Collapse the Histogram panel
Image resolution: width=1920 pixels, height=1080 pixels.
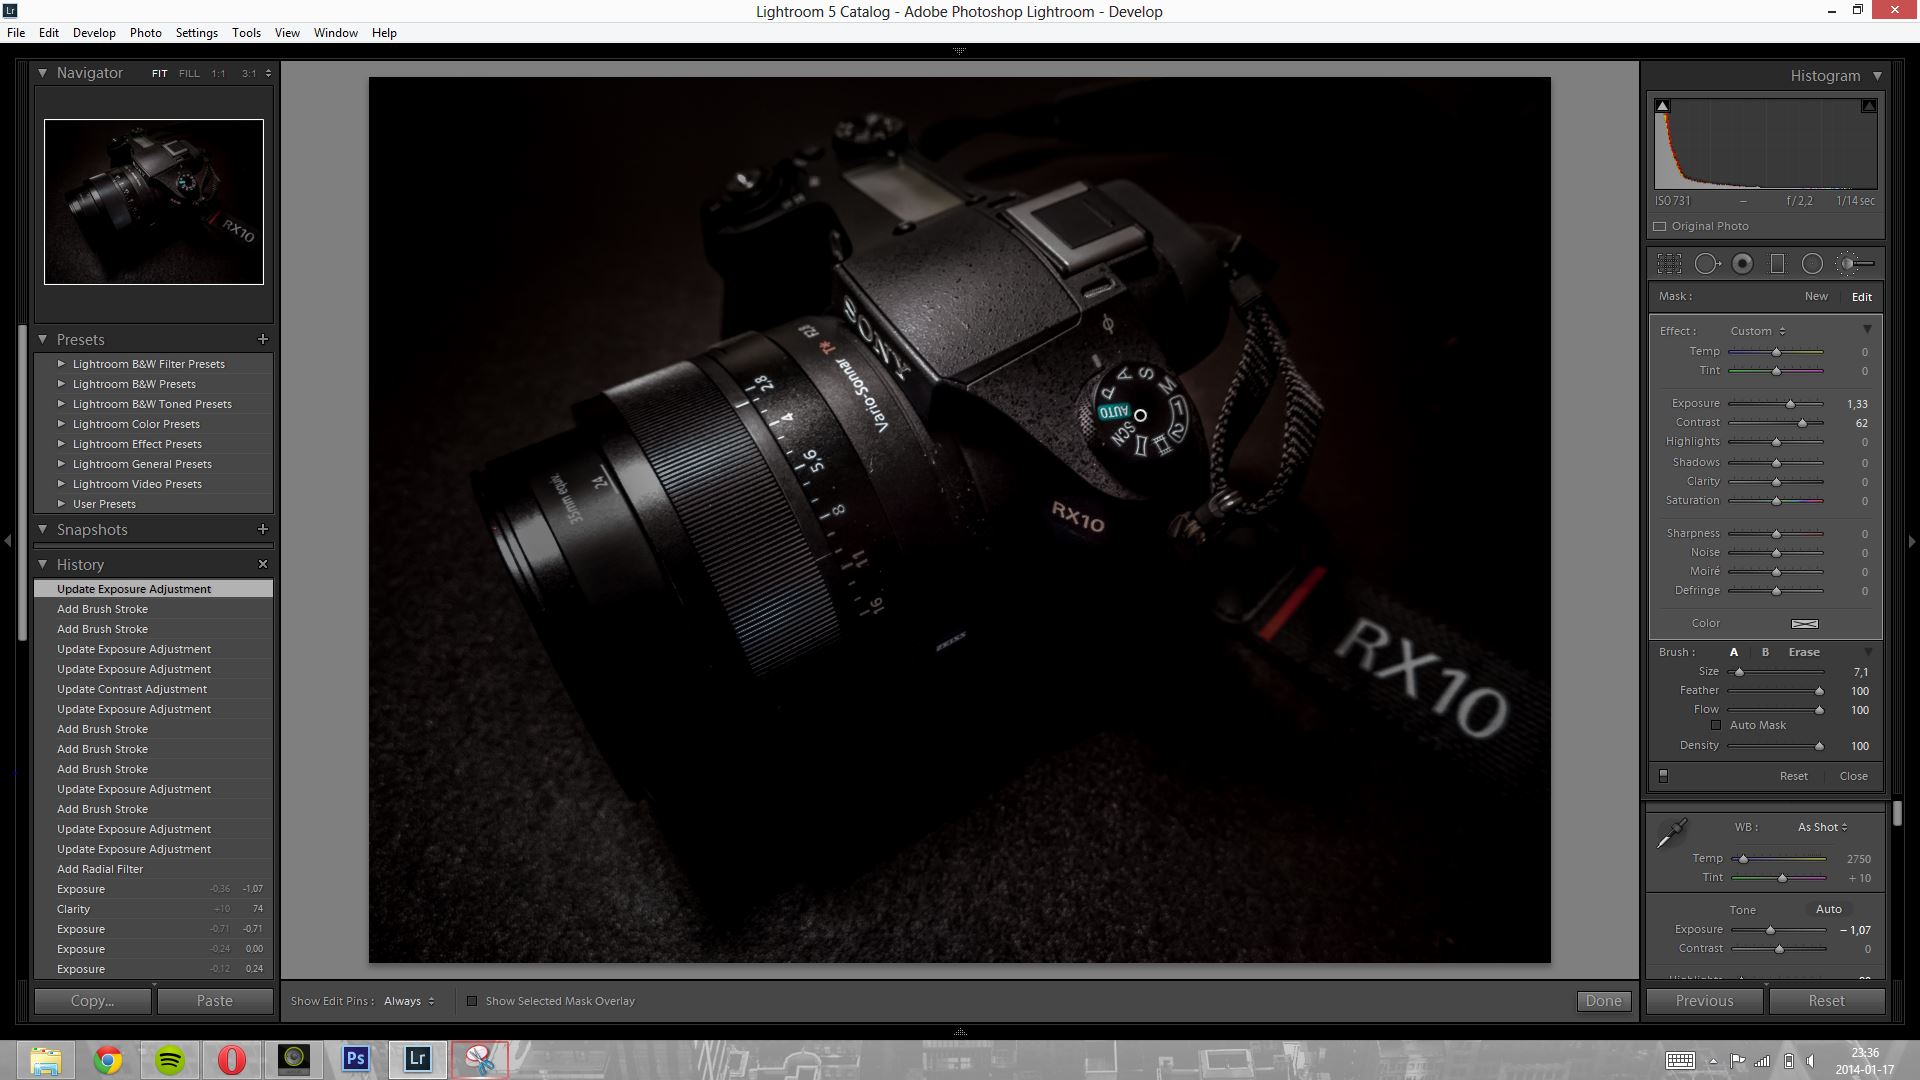coord(1877,76)
